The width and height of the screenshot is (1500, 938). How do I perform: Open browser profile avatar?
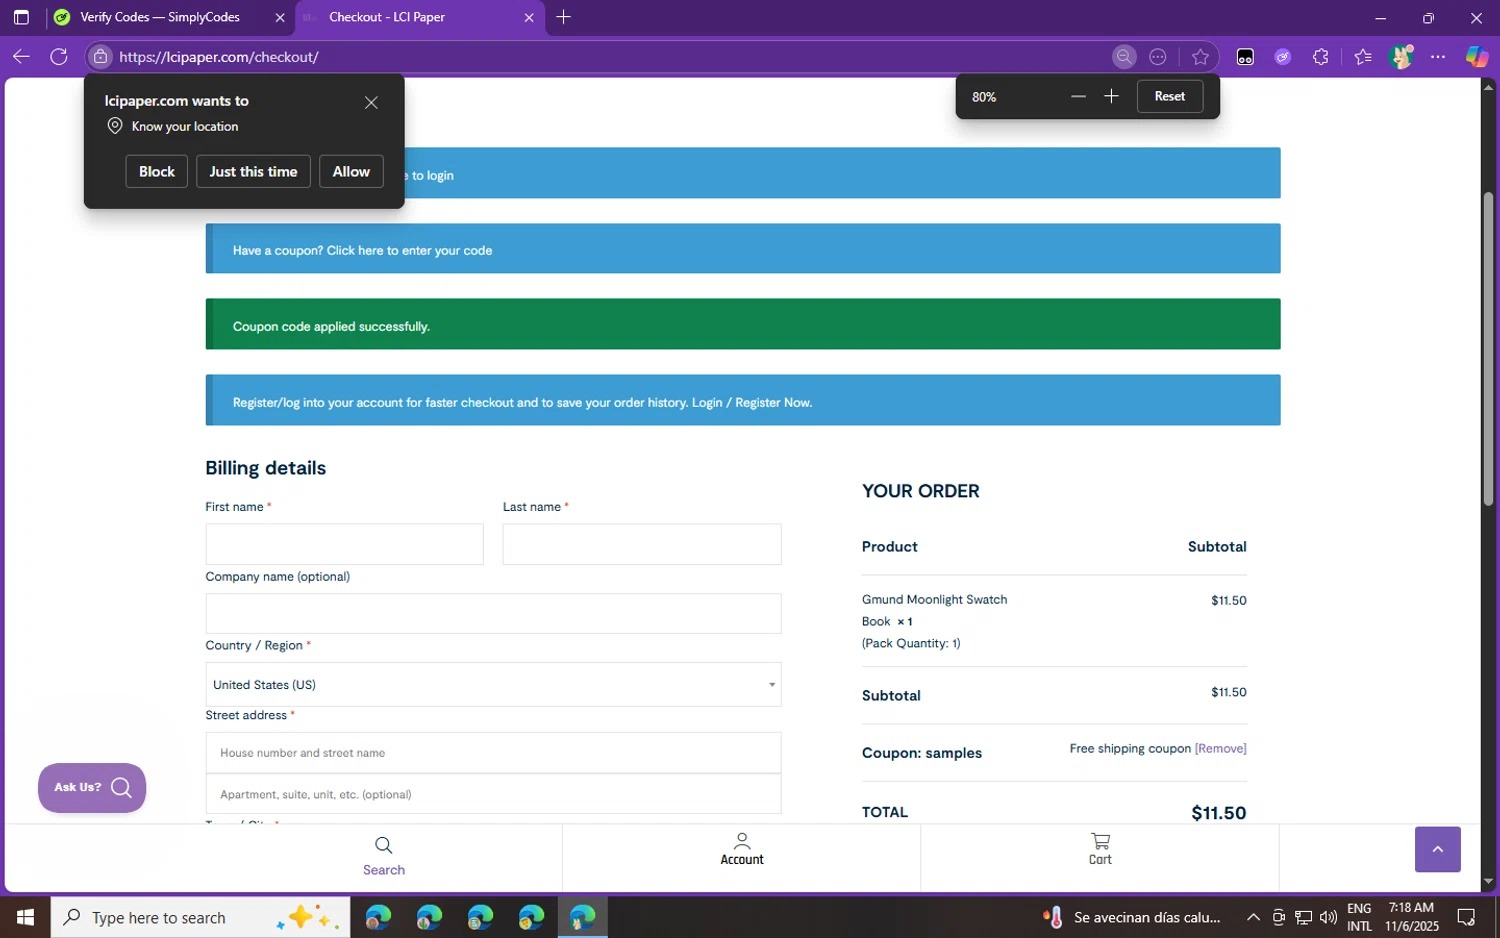[x=1401, y=57]
